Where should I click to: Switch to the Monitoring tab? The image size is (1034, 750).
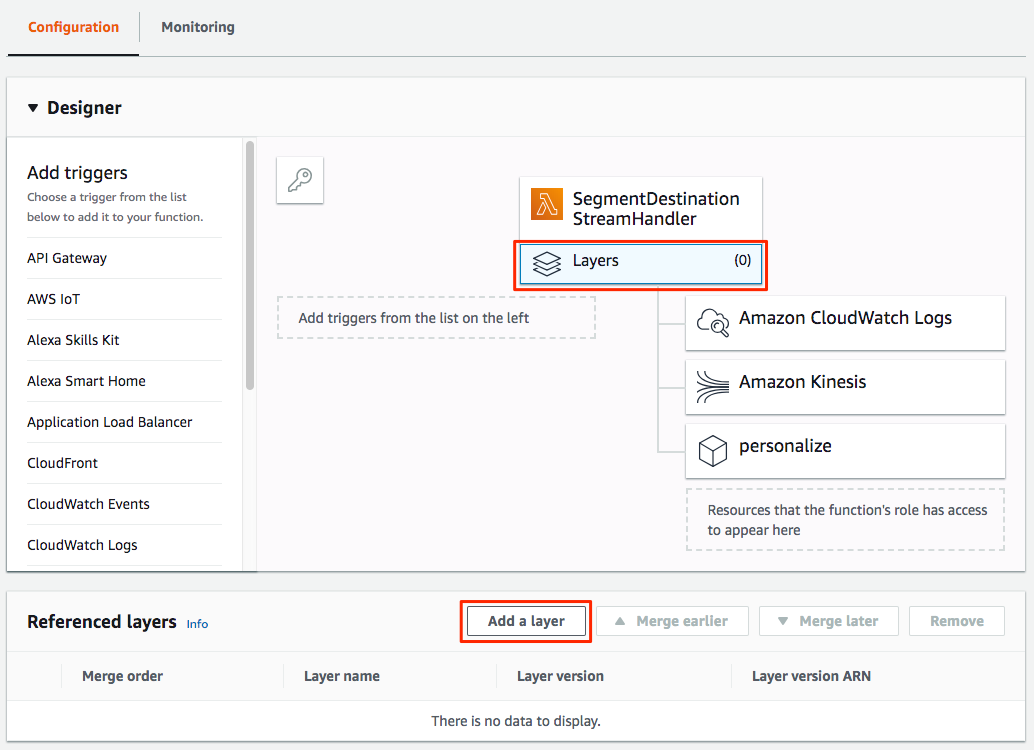coord(197,27)
